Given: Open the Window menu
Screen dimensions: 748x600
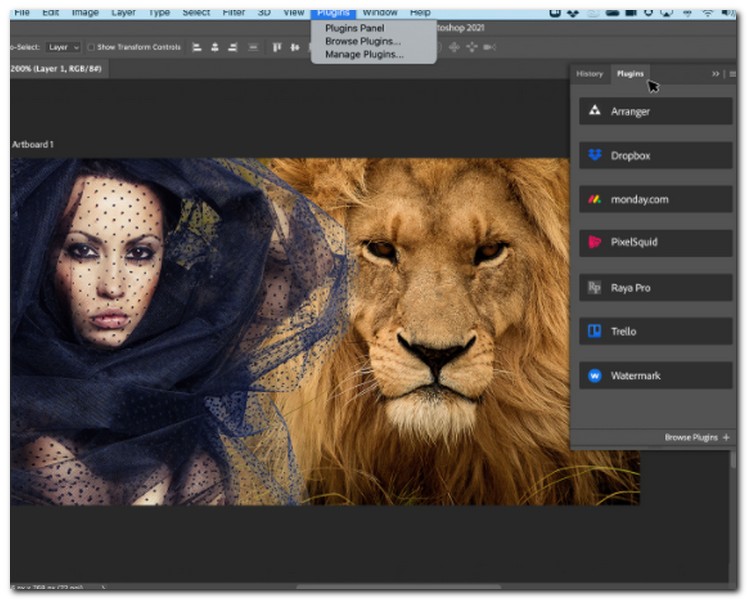Looking at the screenshot, I should pos(379,12).
